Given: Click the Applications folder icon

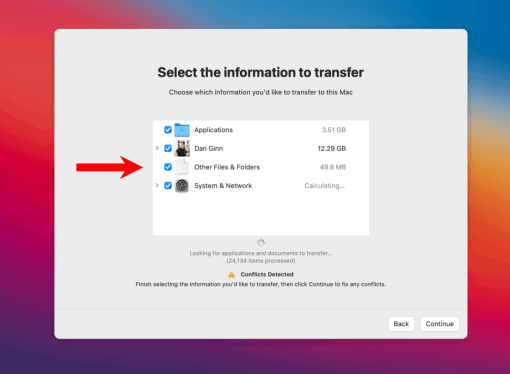Looking at the screenshot, I should tap(182, 130).
